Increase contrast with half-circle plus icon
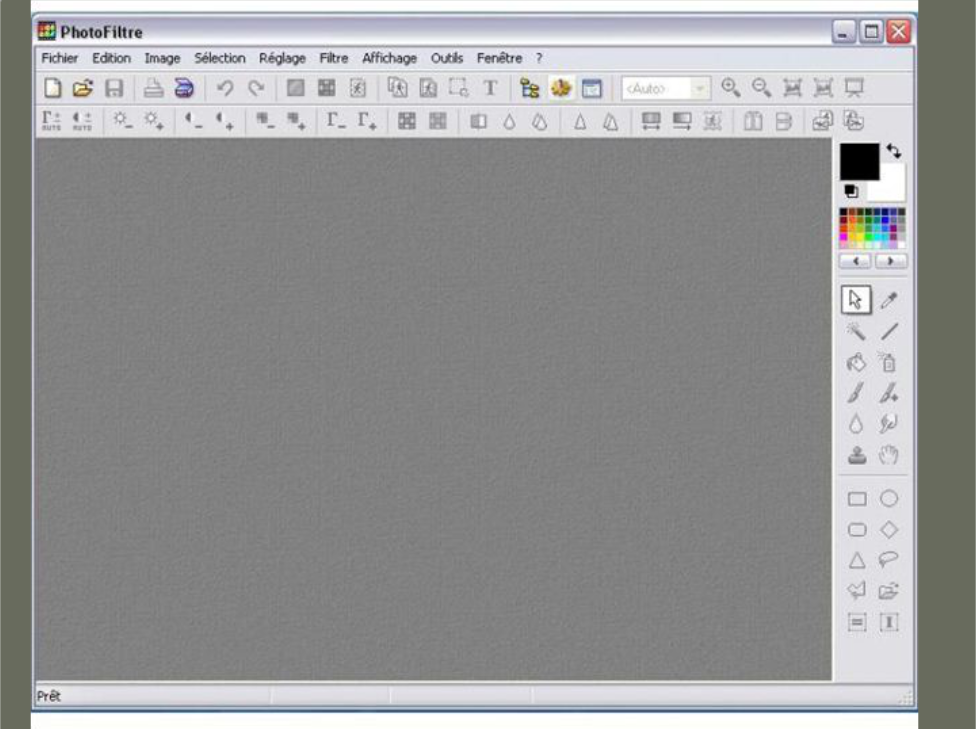977x729 pixels. (224, 120)
